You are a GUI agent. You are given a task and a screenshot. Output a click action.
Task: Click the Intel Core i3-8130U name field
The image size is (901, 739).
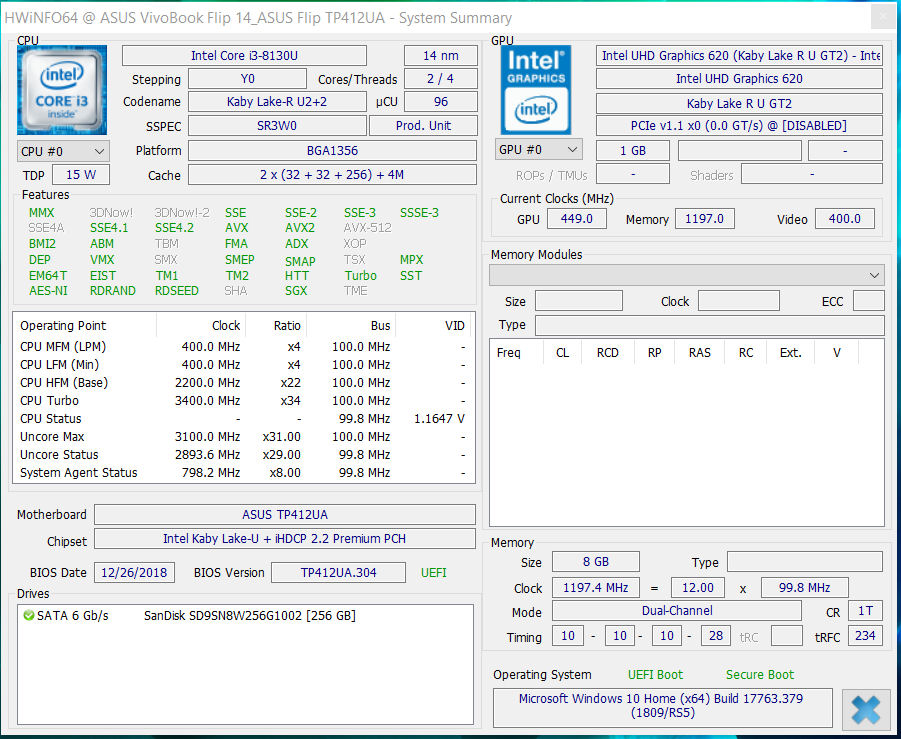click(244, 56)
